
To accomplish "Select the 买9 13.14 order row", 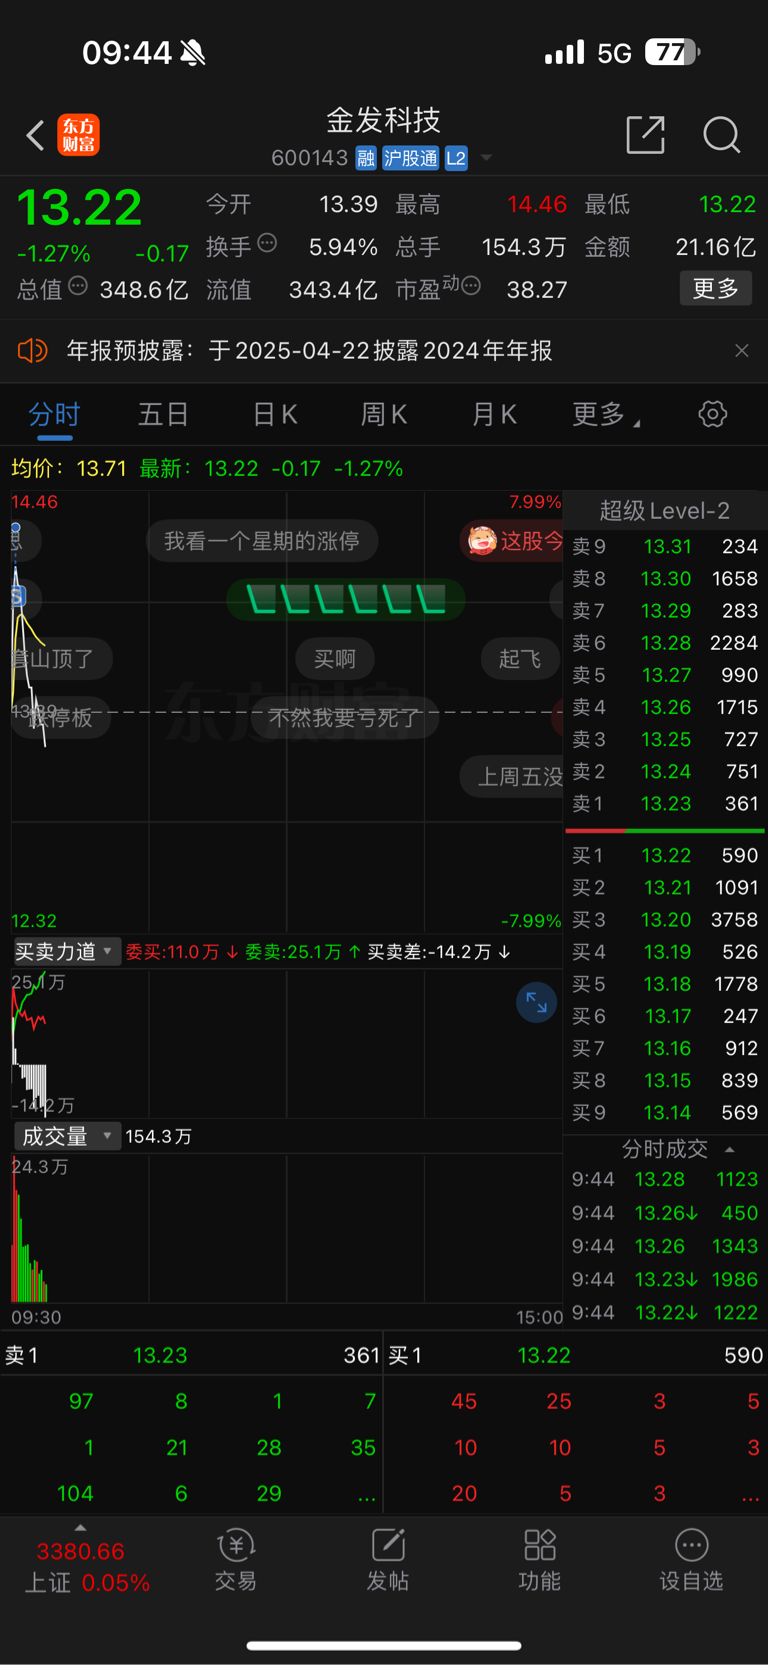I will tap(665, 1112).
